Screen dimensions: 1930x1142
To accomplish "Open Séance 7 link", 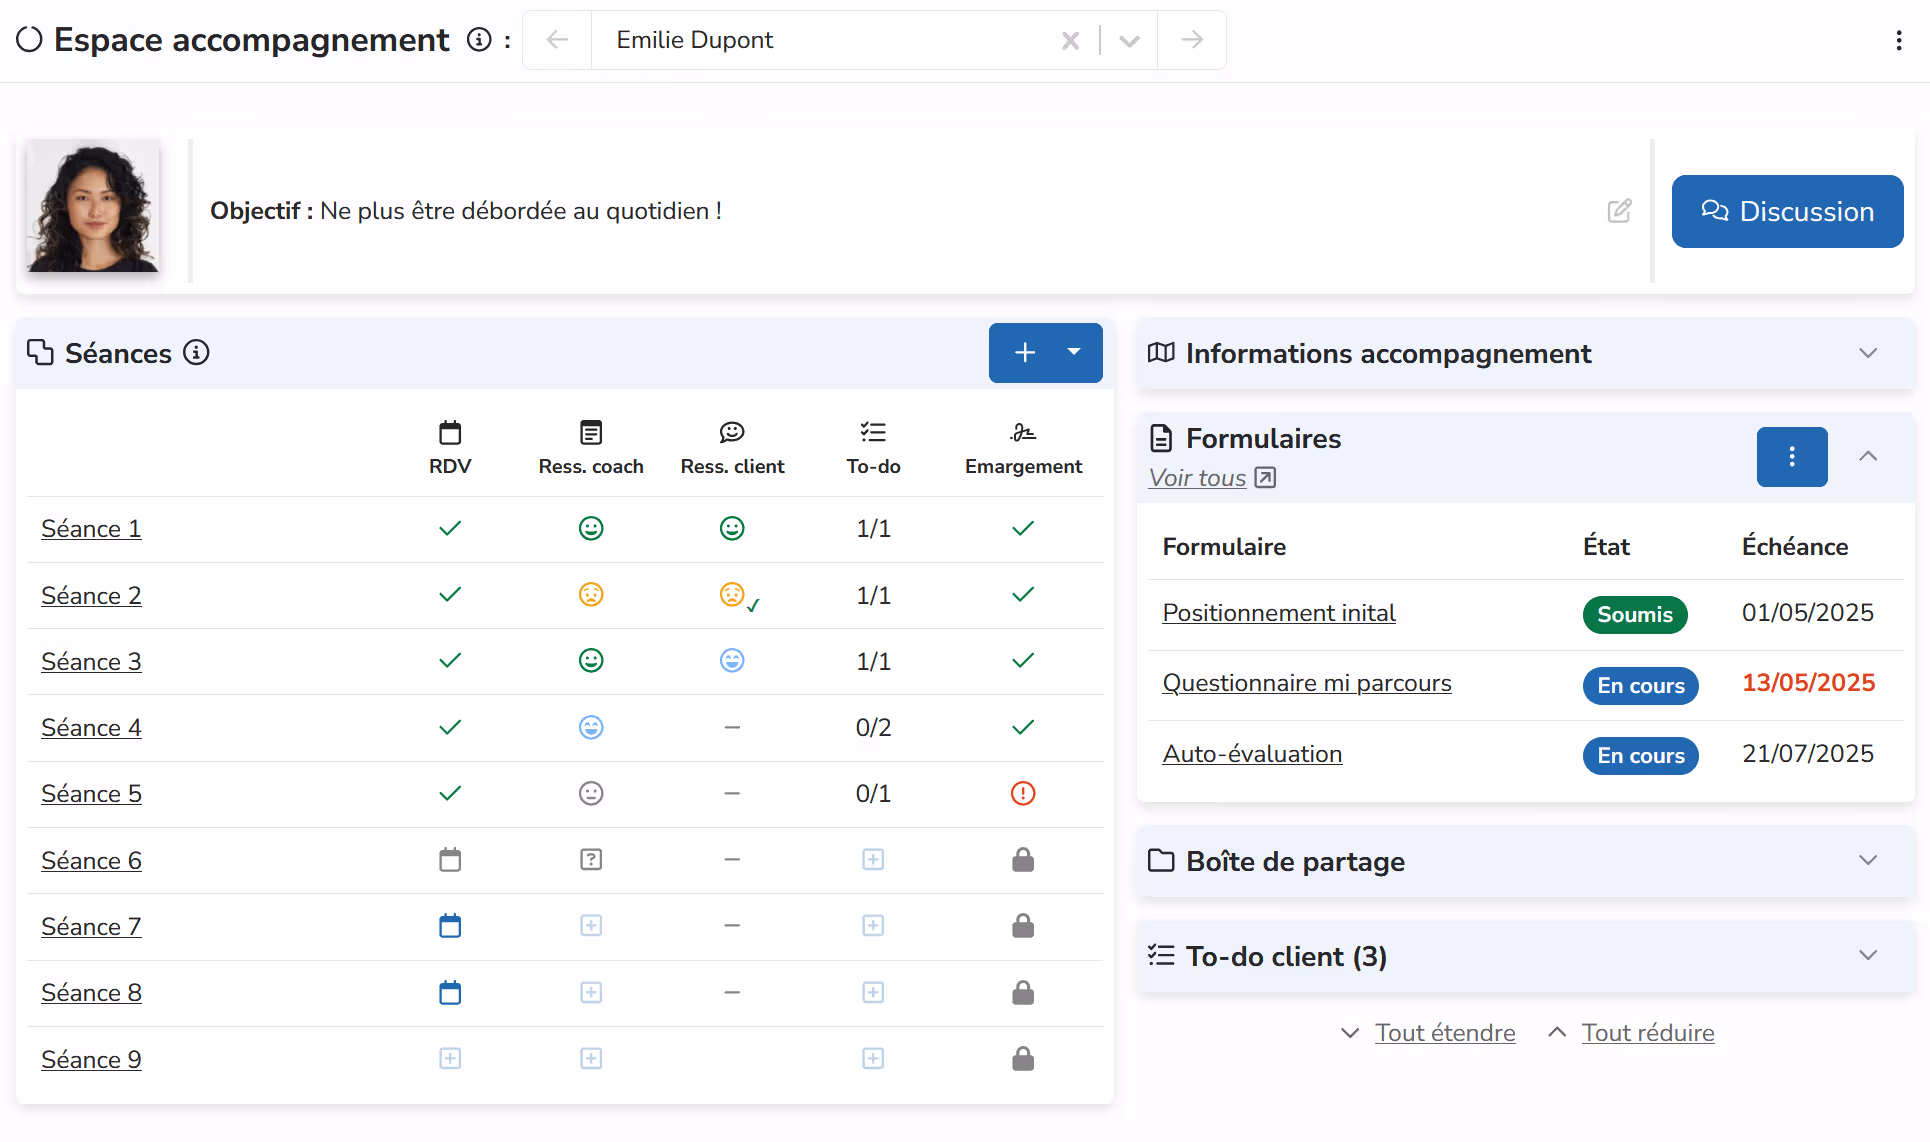I will click(91, 927).
